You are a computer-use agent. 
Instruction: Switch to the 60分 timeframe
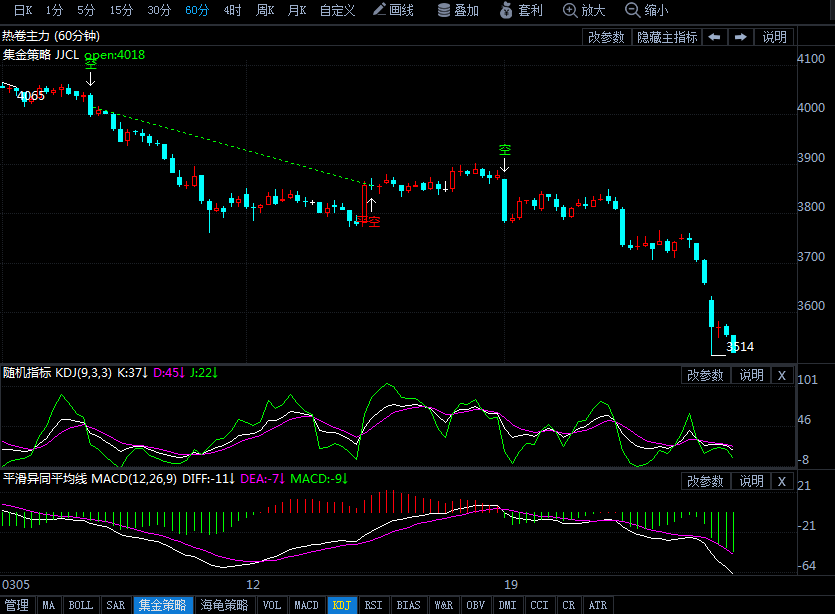[x=197, y=10]
